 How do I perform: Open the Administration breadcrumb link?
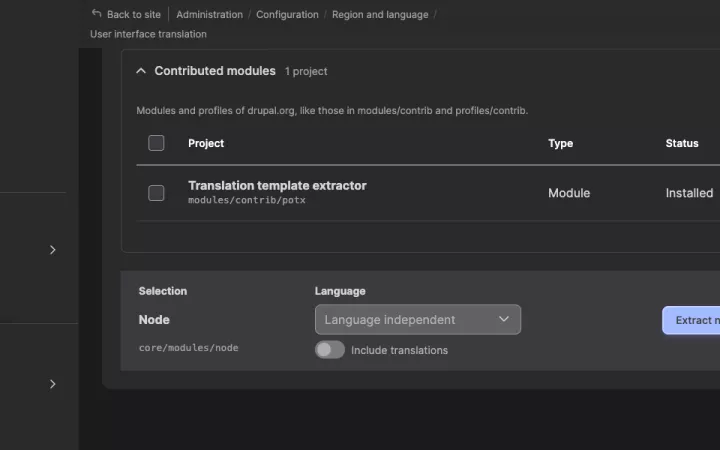point(209,15)
